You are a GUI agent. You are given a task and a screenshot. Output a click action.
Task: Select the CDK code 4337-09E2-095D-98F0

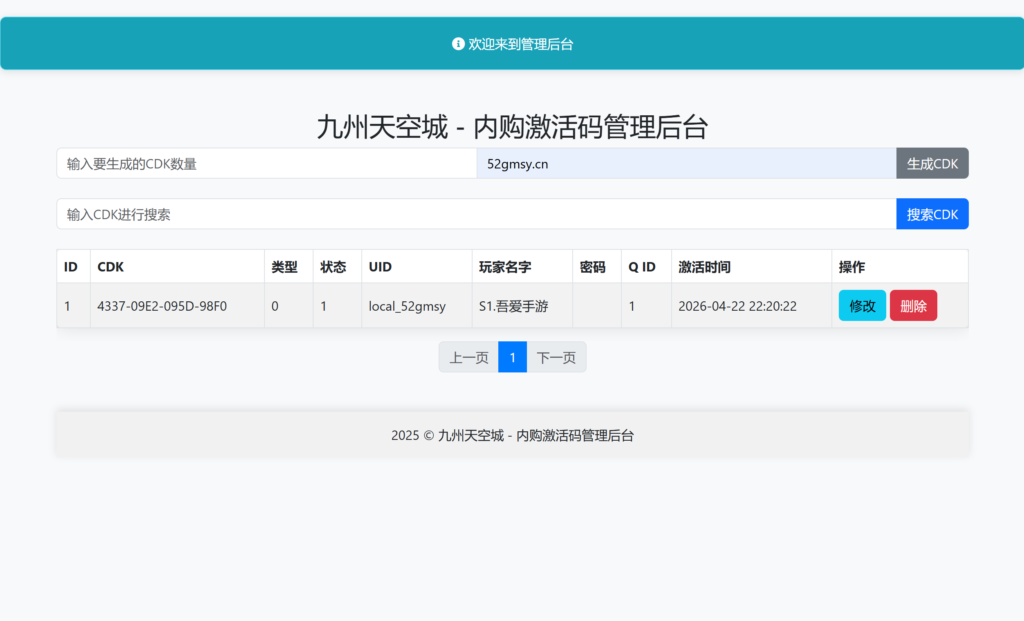click(162, 306)
